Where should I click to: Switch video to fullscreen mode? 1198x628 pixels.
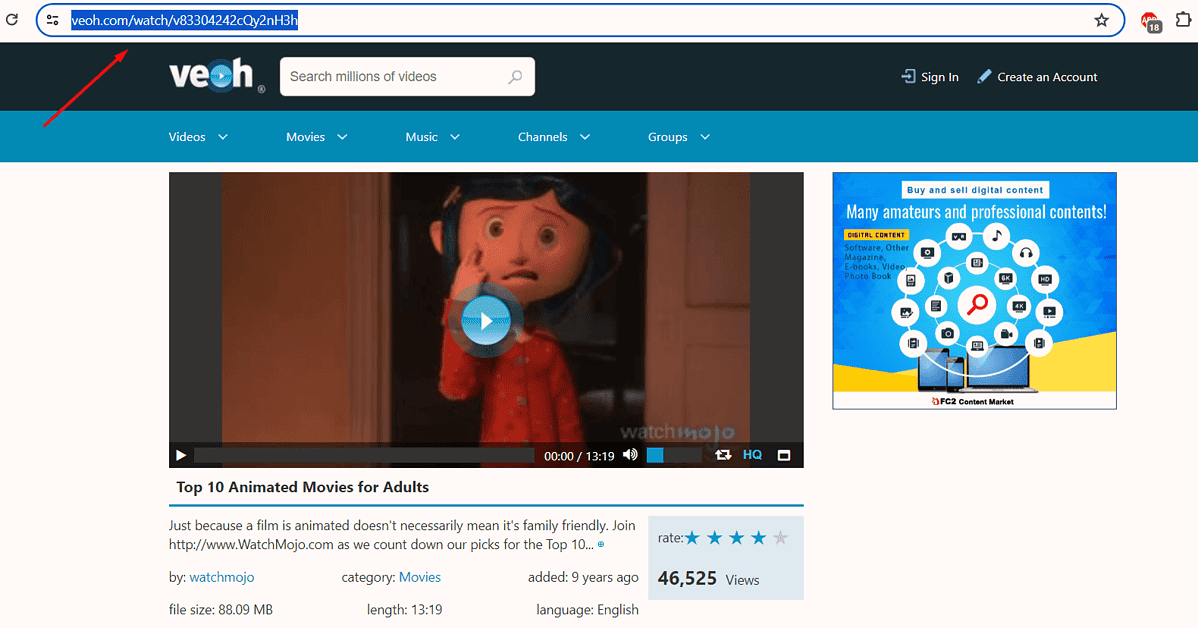tap(784, 455)
